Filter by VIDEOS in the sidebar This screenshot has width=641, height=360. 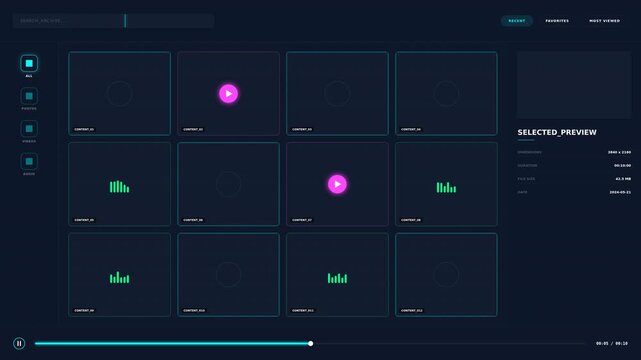click(x=29, y=129)
